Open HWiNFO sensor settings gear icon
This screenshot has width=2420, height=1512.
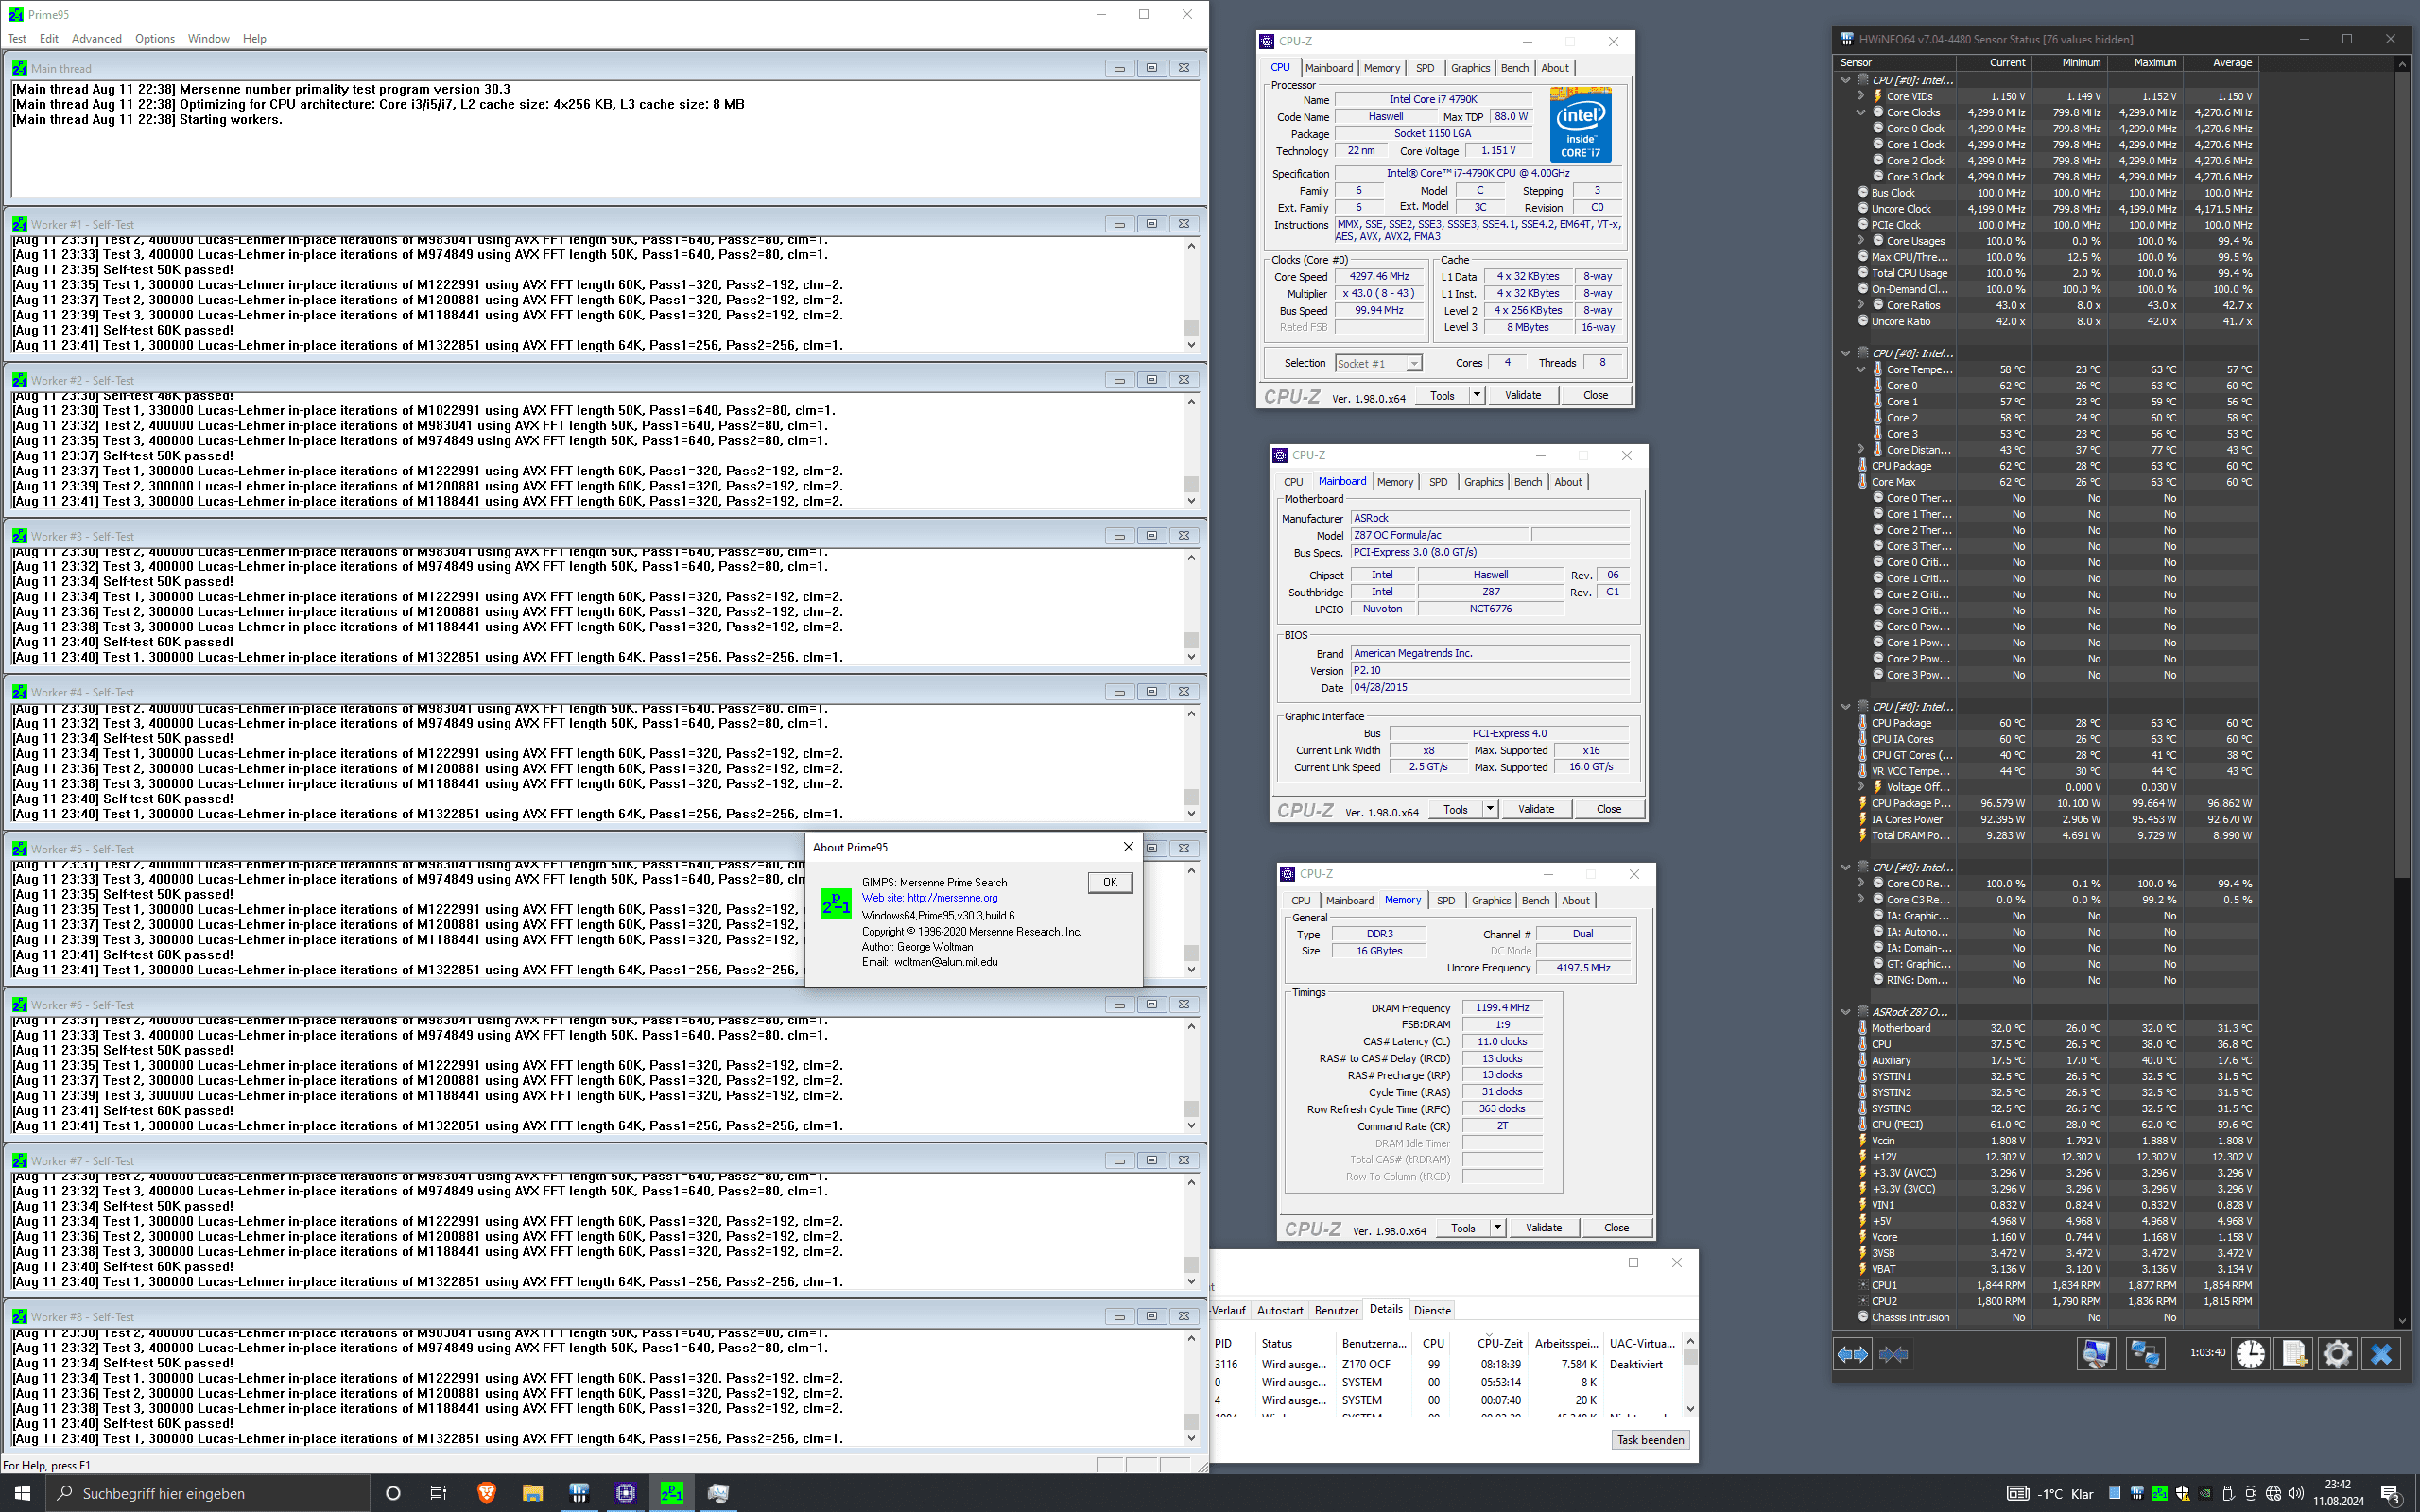[x=2337, y=1354]
